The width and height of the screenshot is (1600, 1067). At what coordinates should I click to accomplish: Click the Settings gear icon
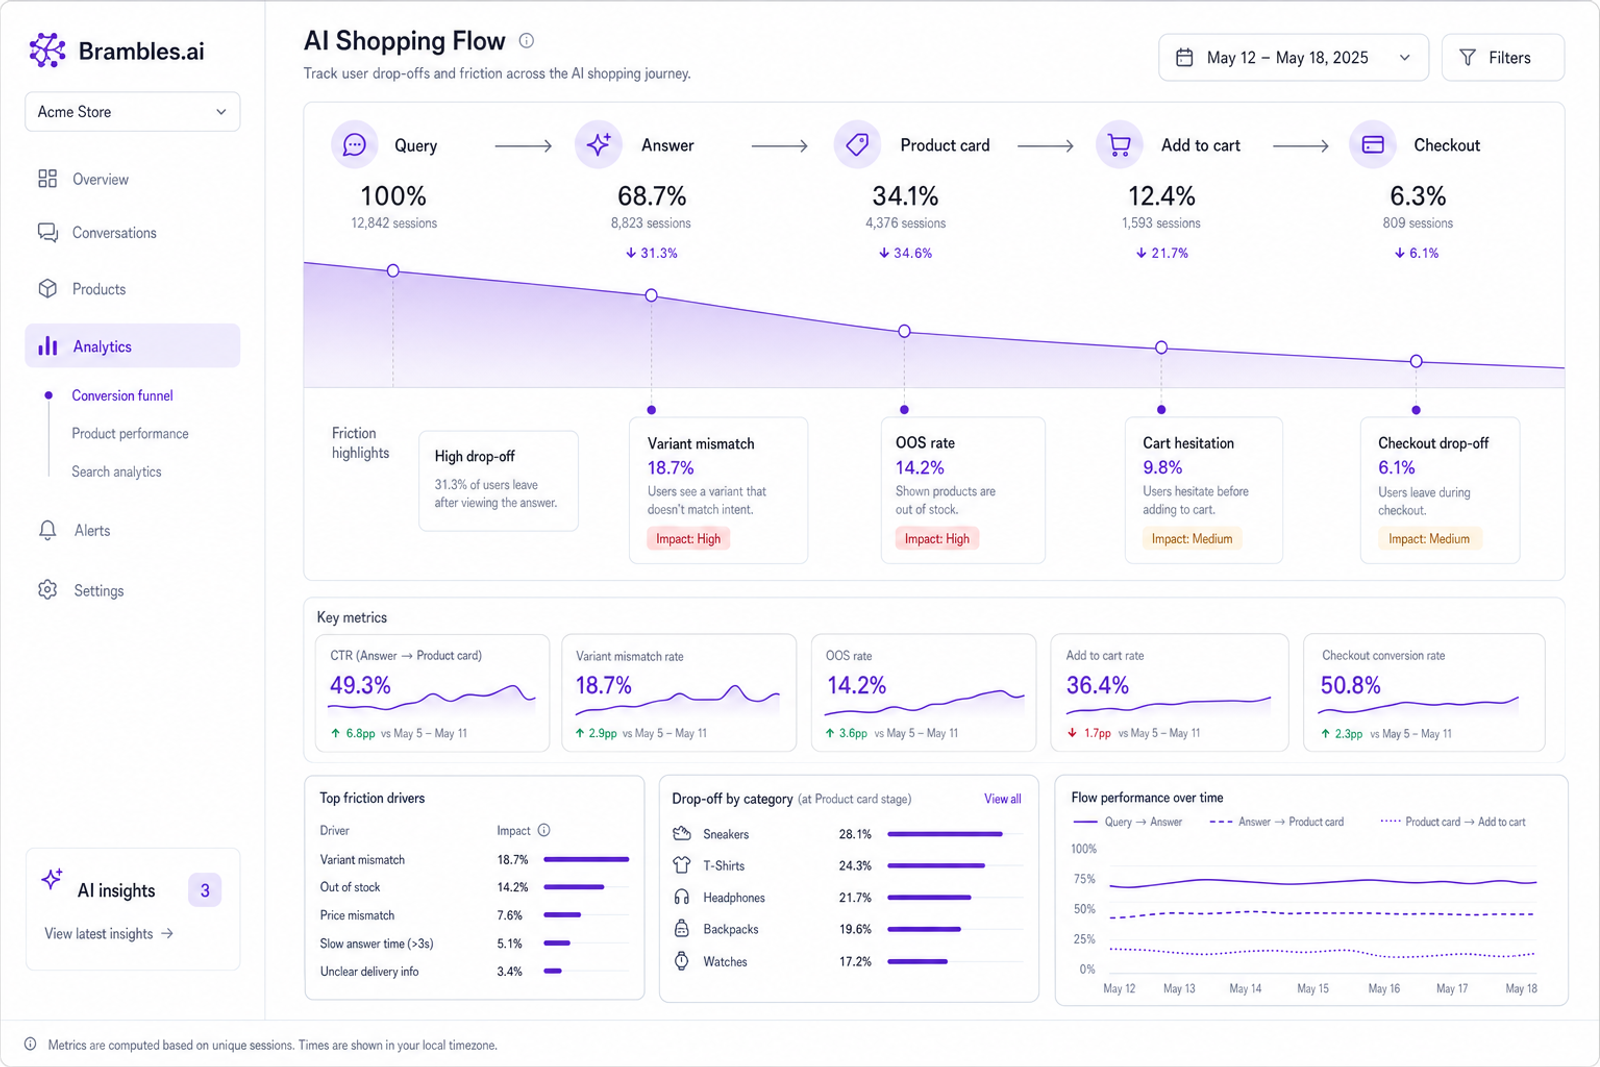[x=47, y=590]
